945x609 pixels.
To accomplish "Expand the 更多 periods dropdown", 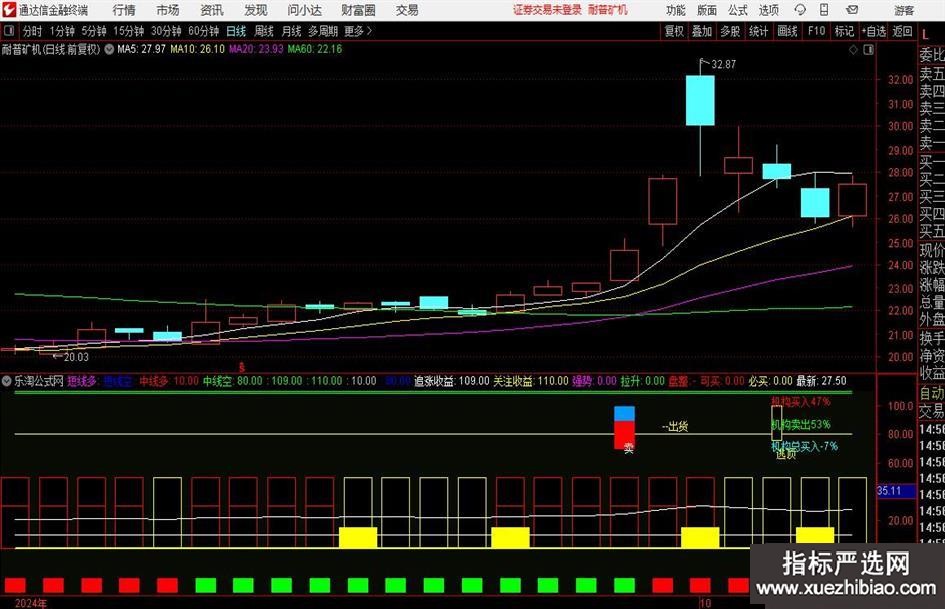I will [x=357, y=31].
